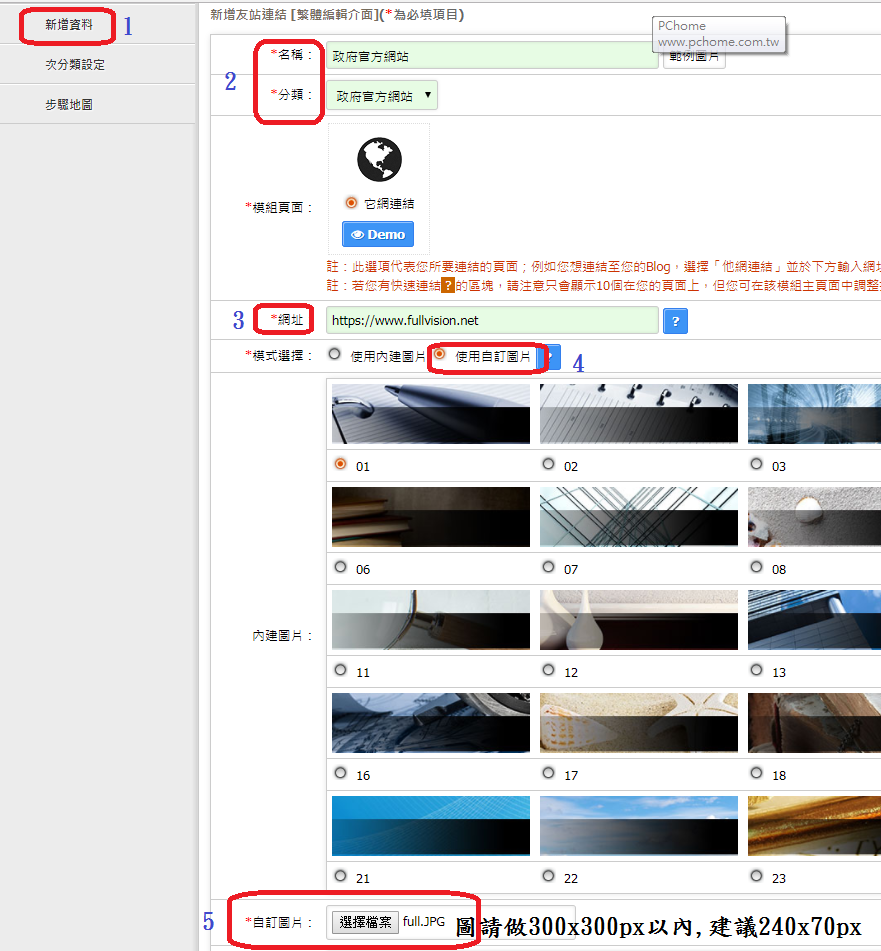This screenshot has width=881, height=951.
Task: Select built-in image radio 11
Action: pyautogui.click(x=341, y=670)
